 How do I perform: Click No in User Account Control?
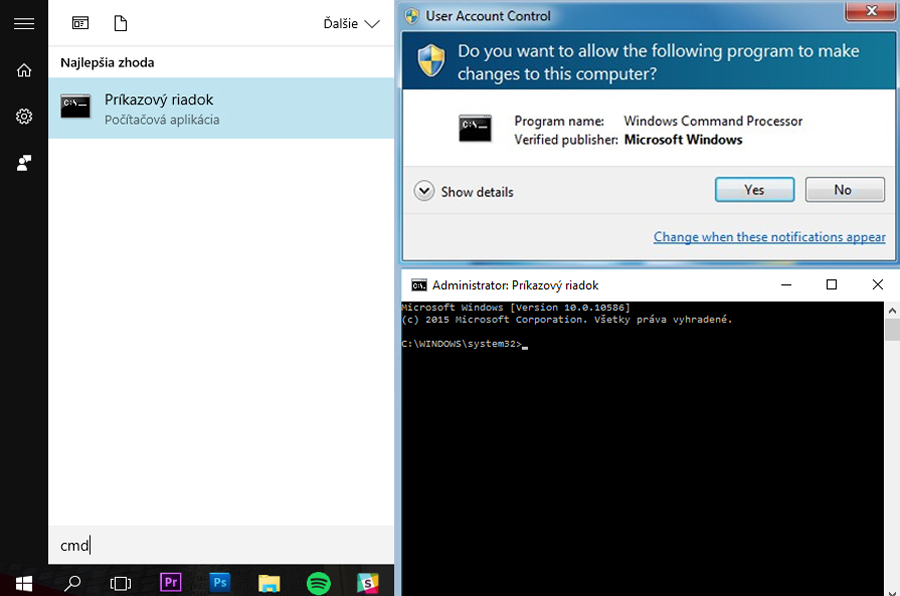tap(844, 189)
